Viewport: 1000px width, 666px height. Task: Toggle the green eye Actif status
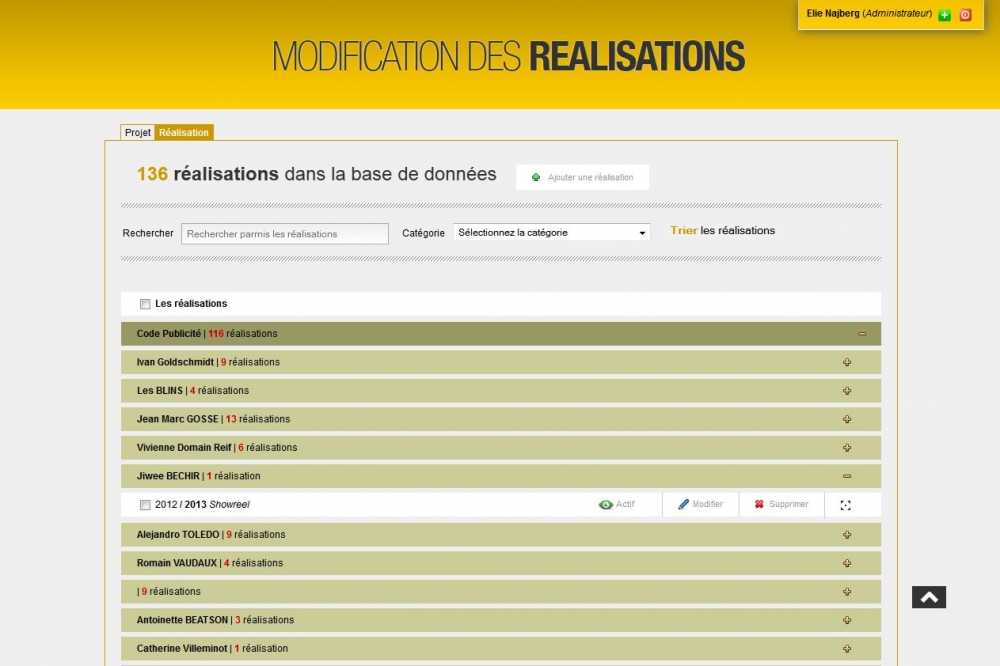(x=605, y=505)
